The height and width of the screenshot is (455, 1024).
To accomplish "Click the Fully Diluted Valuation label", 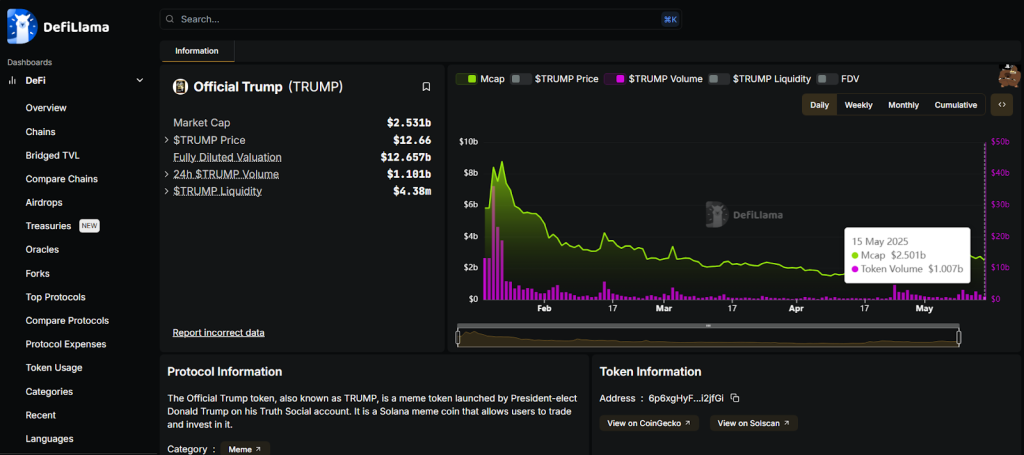I will 227,157.
